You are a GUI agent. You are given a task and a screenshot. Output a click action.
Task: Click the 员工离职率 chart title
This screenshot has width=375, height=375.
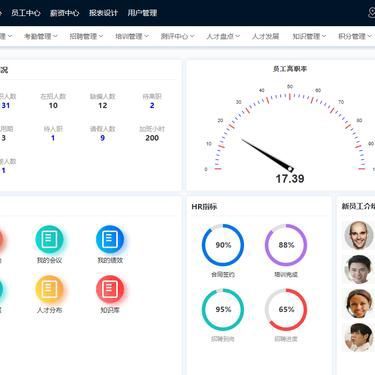[290, 69]
